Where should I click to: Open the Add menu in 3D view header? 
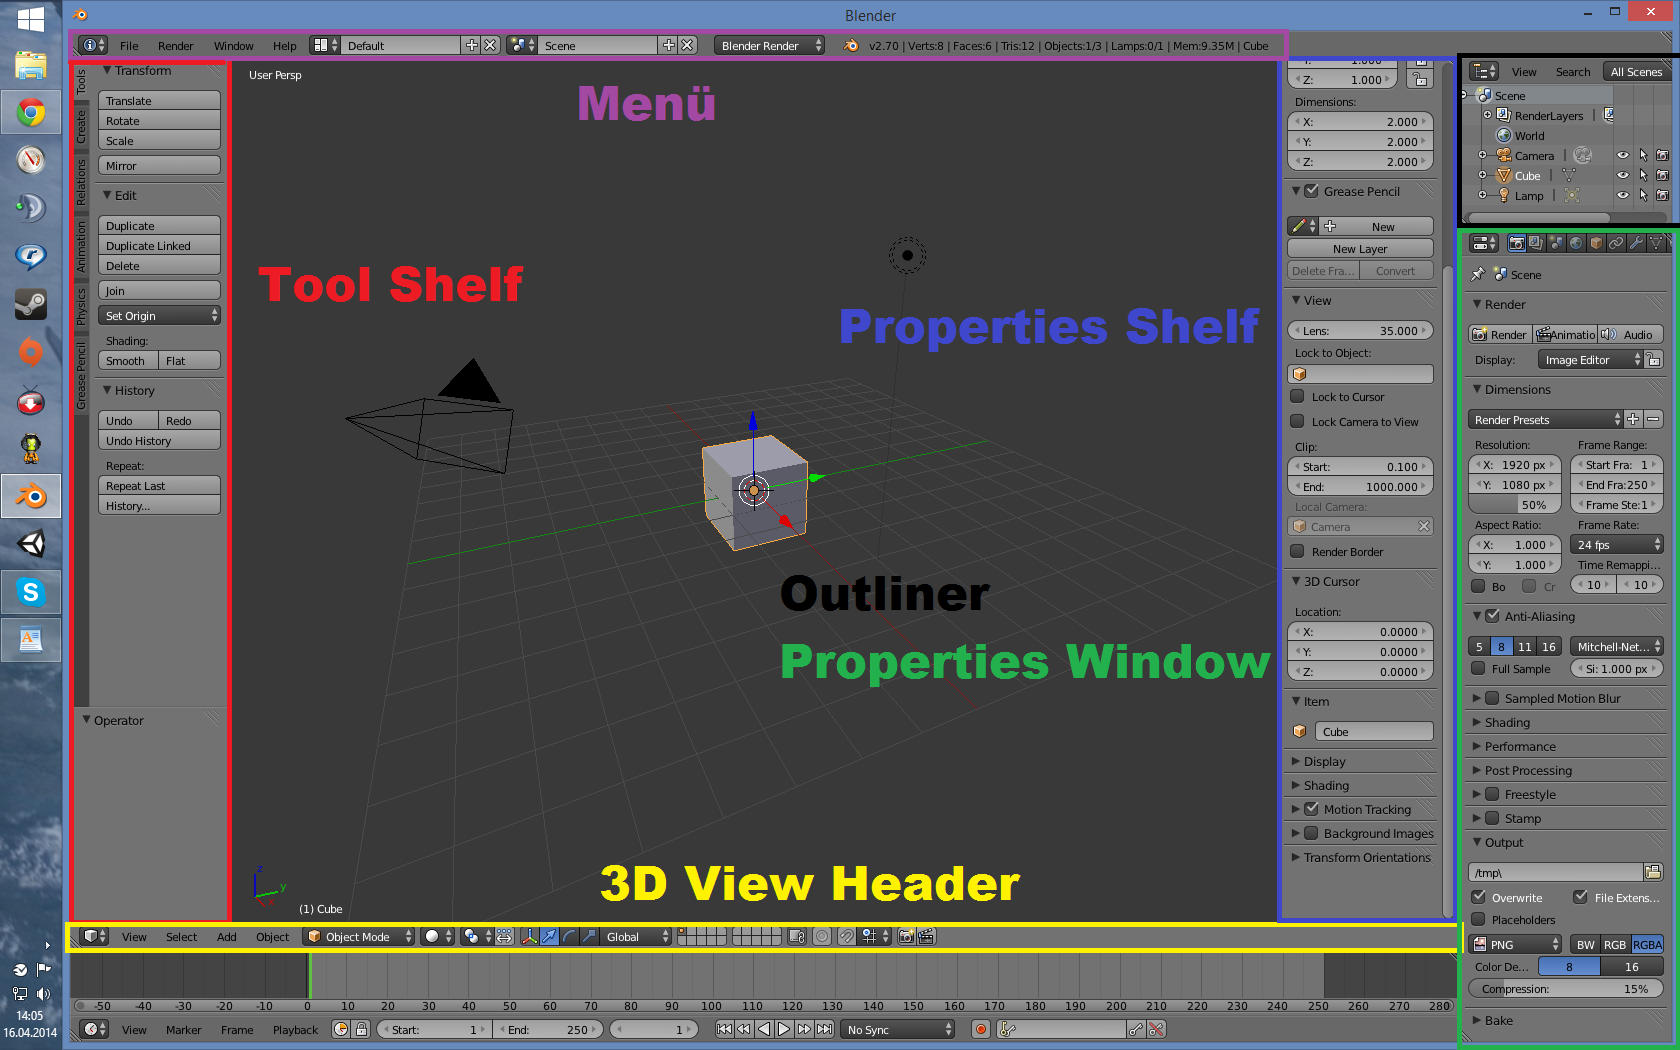(x=227, y=937)
